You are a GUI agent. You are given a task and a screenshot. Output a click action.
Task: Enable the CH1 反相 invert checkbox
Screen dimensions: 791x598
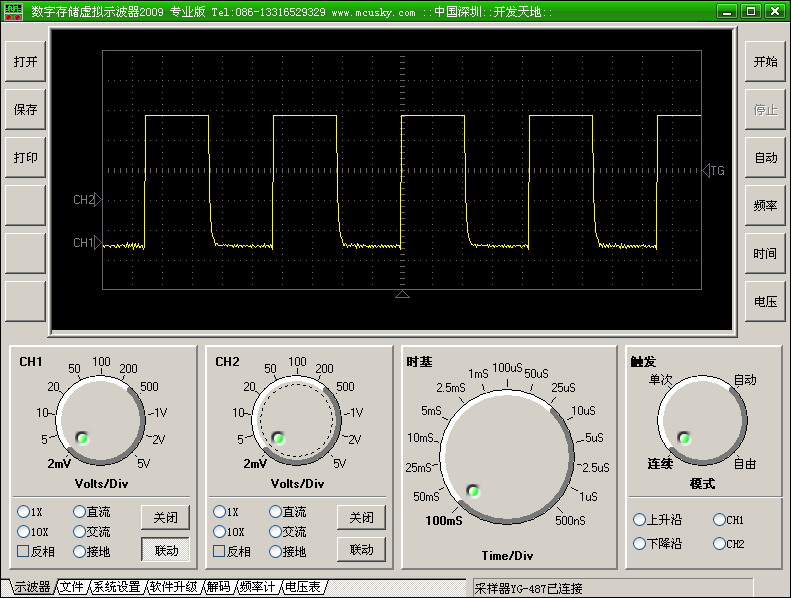pos(24,551)
